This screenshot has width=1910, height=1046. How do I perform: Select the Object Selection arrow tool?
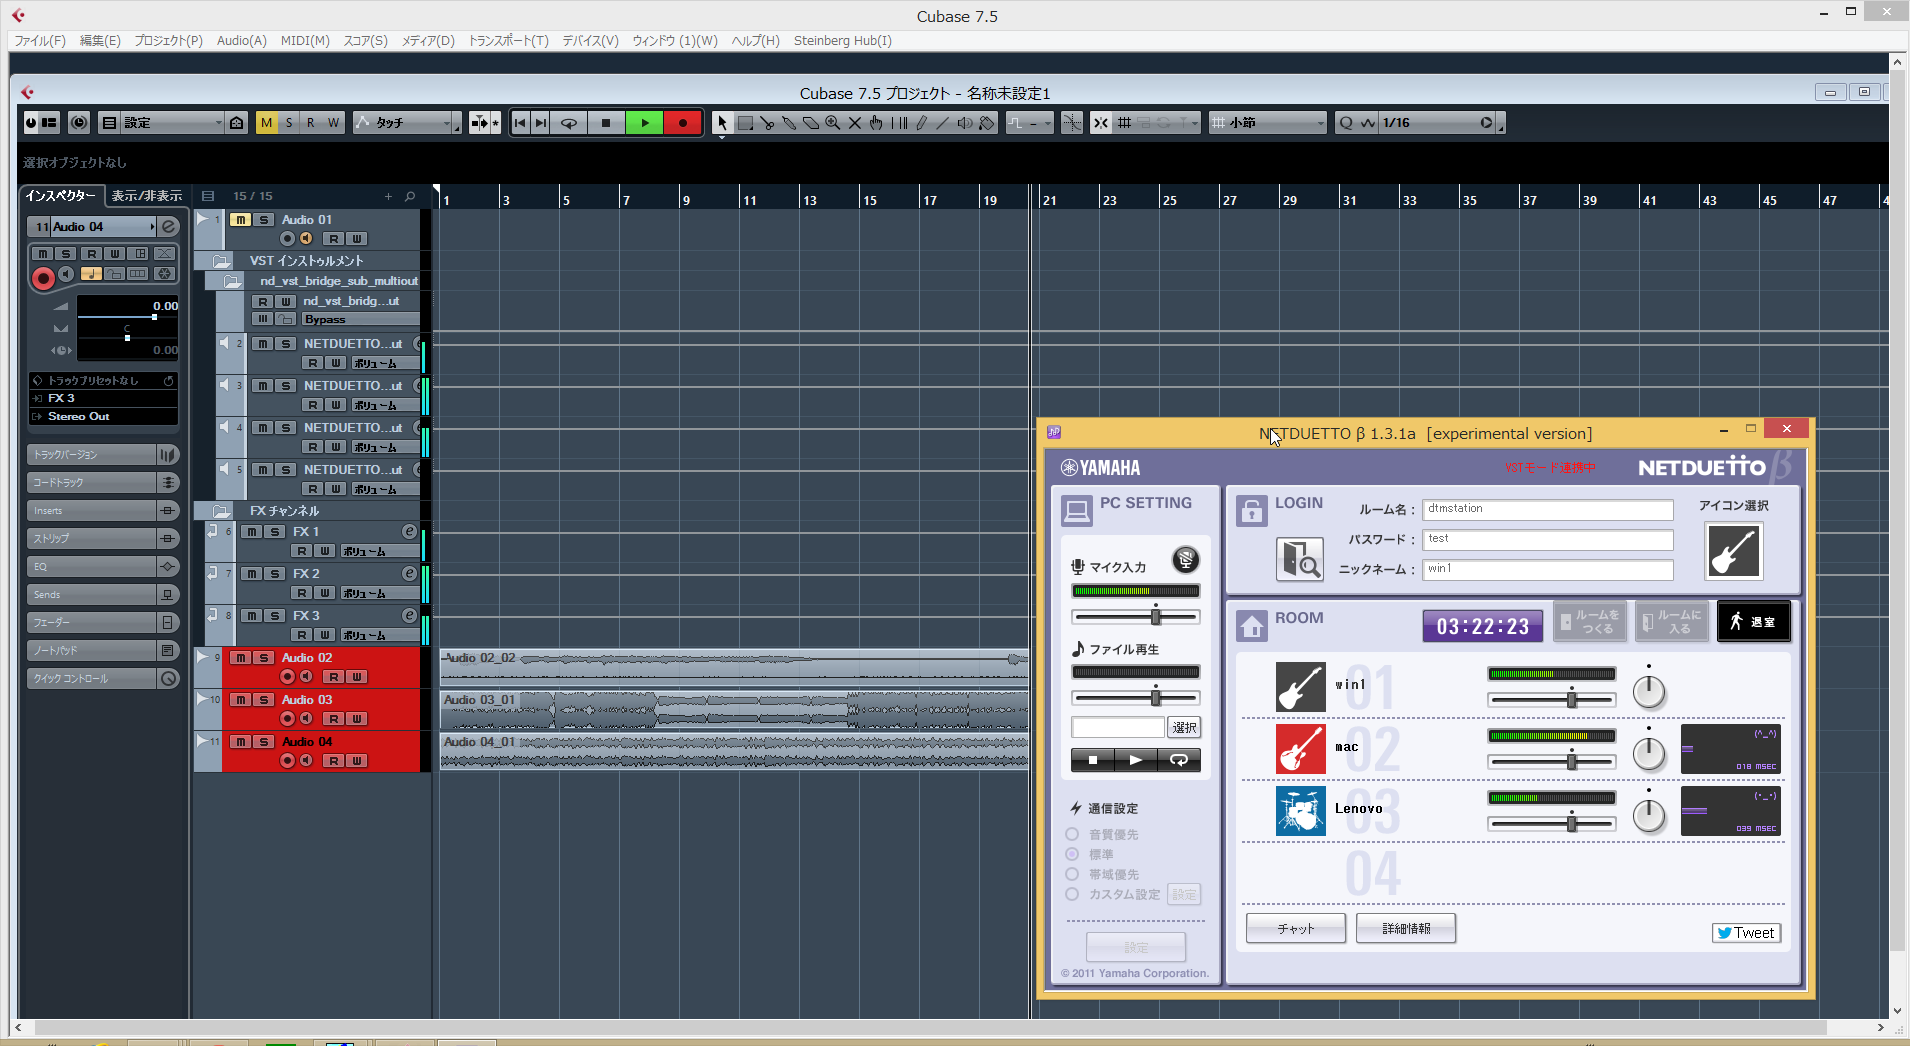[722, 123]
